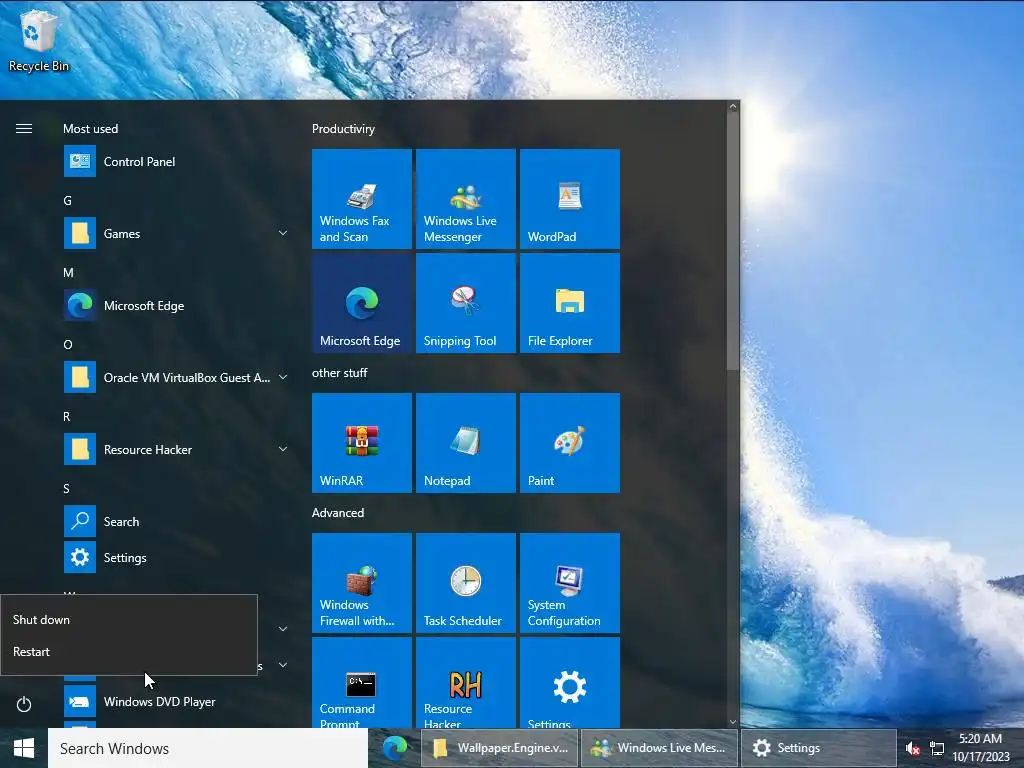Image resolution: width=1024 pixels, height=768 pixels.
Task: Open the Resource Hacker tile
Action: [x=466, y=682]
